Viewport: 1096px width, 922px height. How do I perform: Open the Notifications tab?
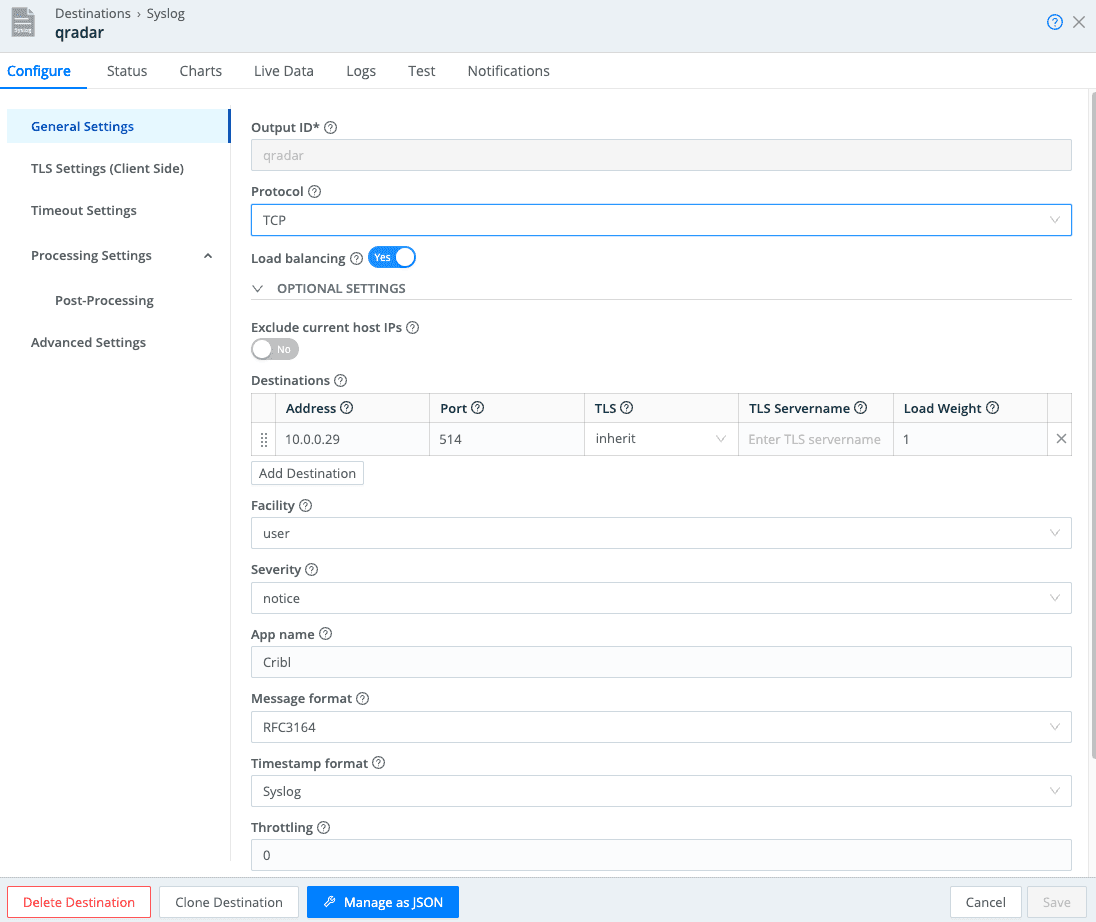508,71
